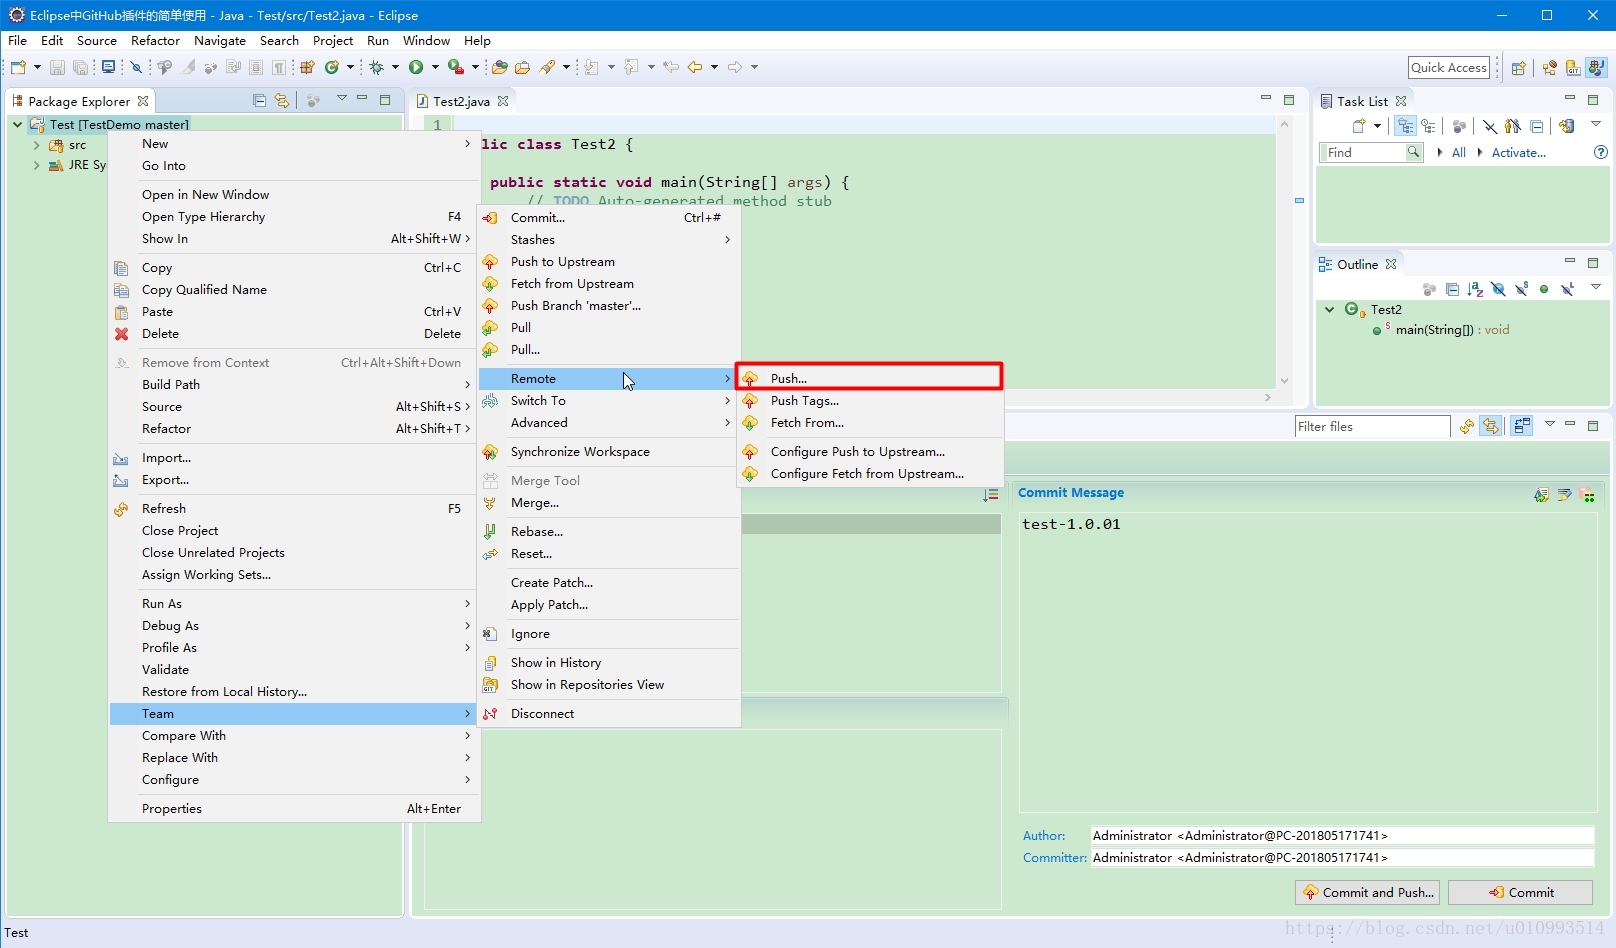Viewport: 1616px width, 948px height.
Task: Collapse the Test project tree node
Action: pyautogui.click(x=17, y=124)
